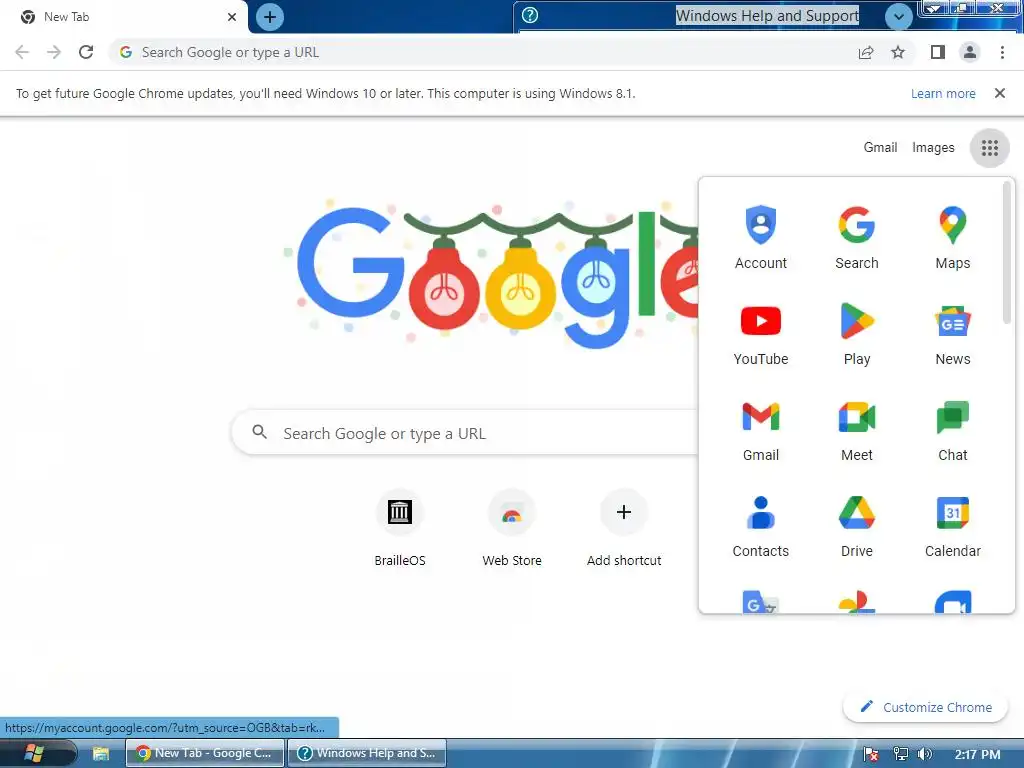
Task: Open Google Search from the apps panel
Action: (x=856, y=238)
